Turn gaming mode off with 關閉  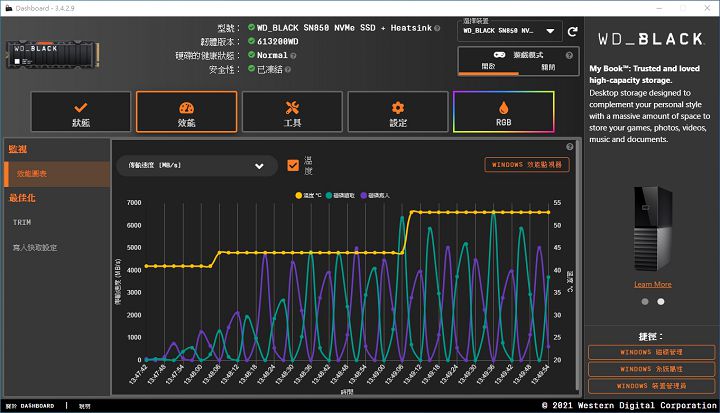coord(547,66)
